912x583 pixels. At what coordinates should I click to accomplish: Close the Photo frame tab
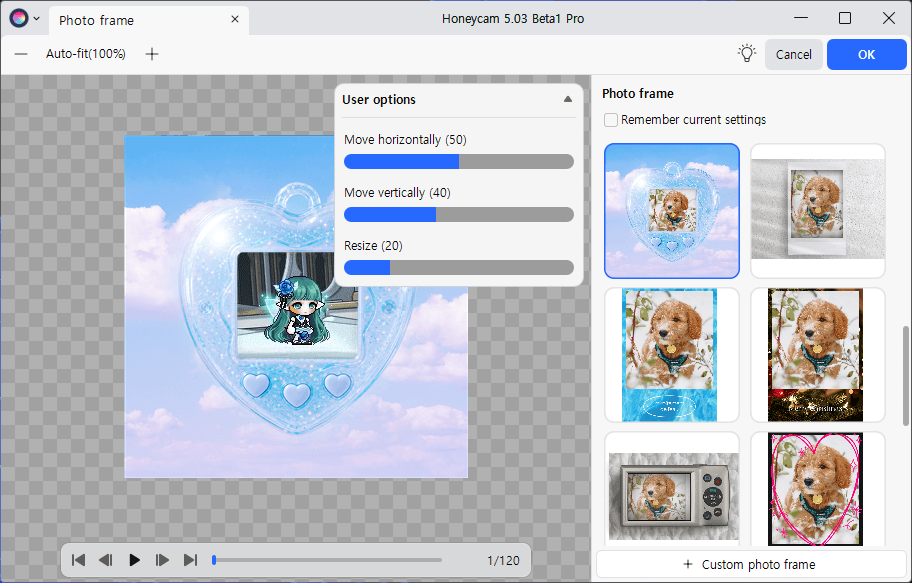235,19
